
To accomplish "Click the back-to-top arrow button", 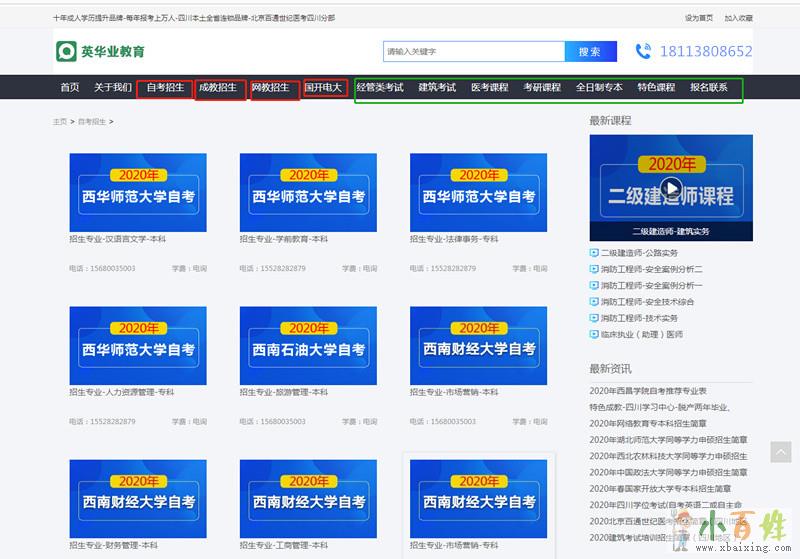I will 781,452.
